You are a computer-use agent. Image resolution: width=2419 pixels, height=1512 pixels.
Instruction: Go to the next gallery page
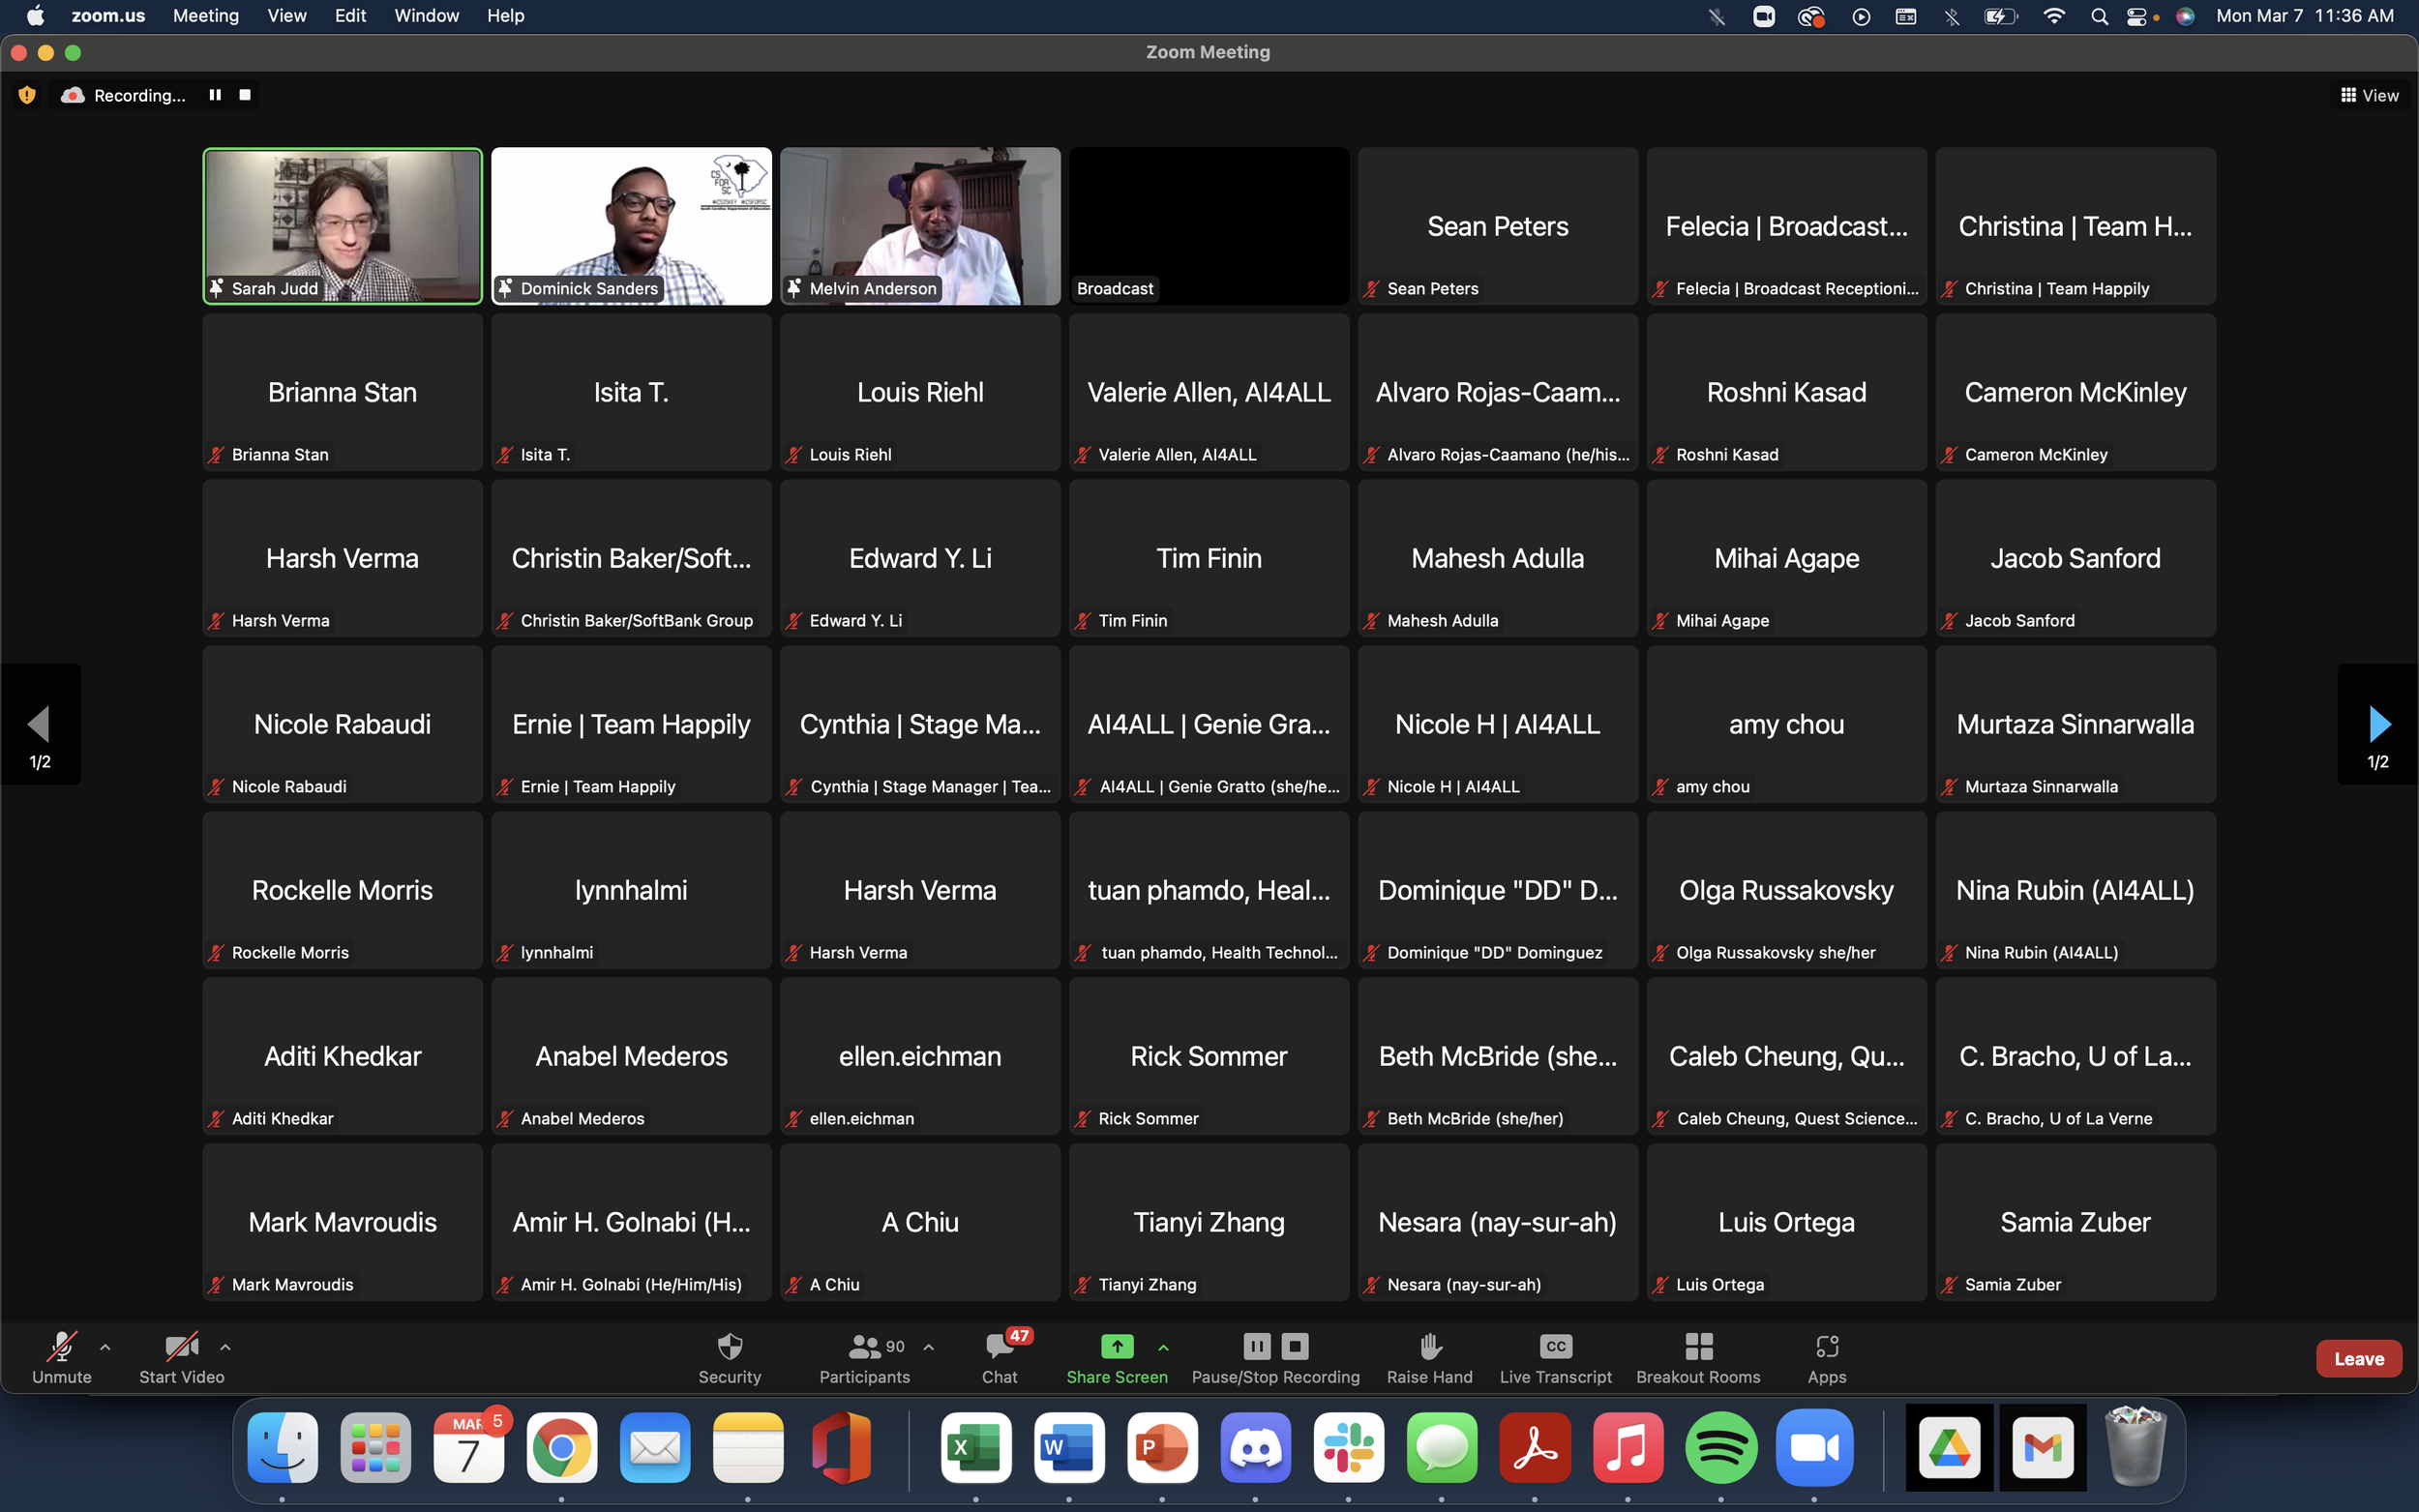(x=2378, y=724)
